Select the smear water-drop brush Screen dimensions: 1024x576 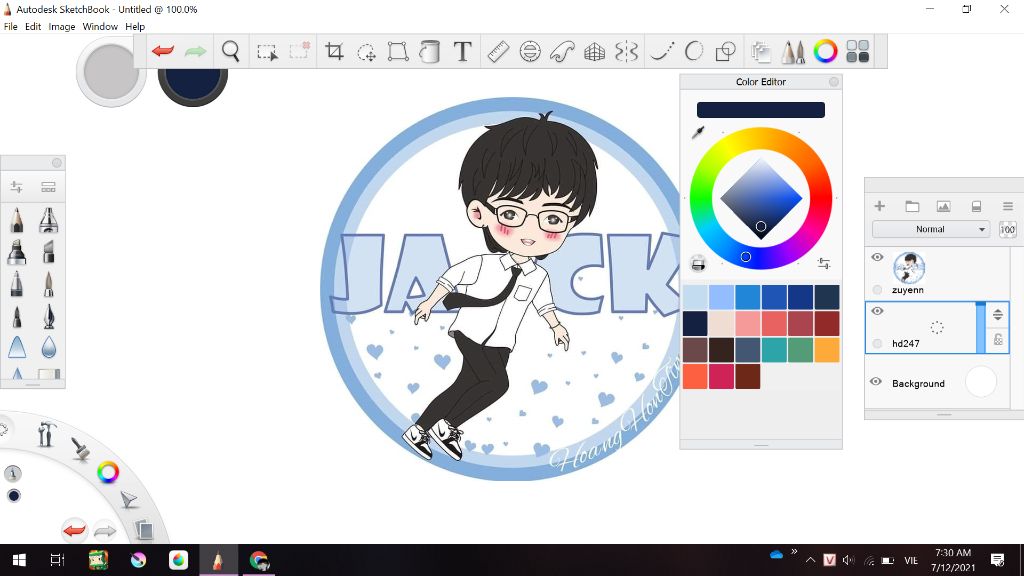(x=49, y=347)
